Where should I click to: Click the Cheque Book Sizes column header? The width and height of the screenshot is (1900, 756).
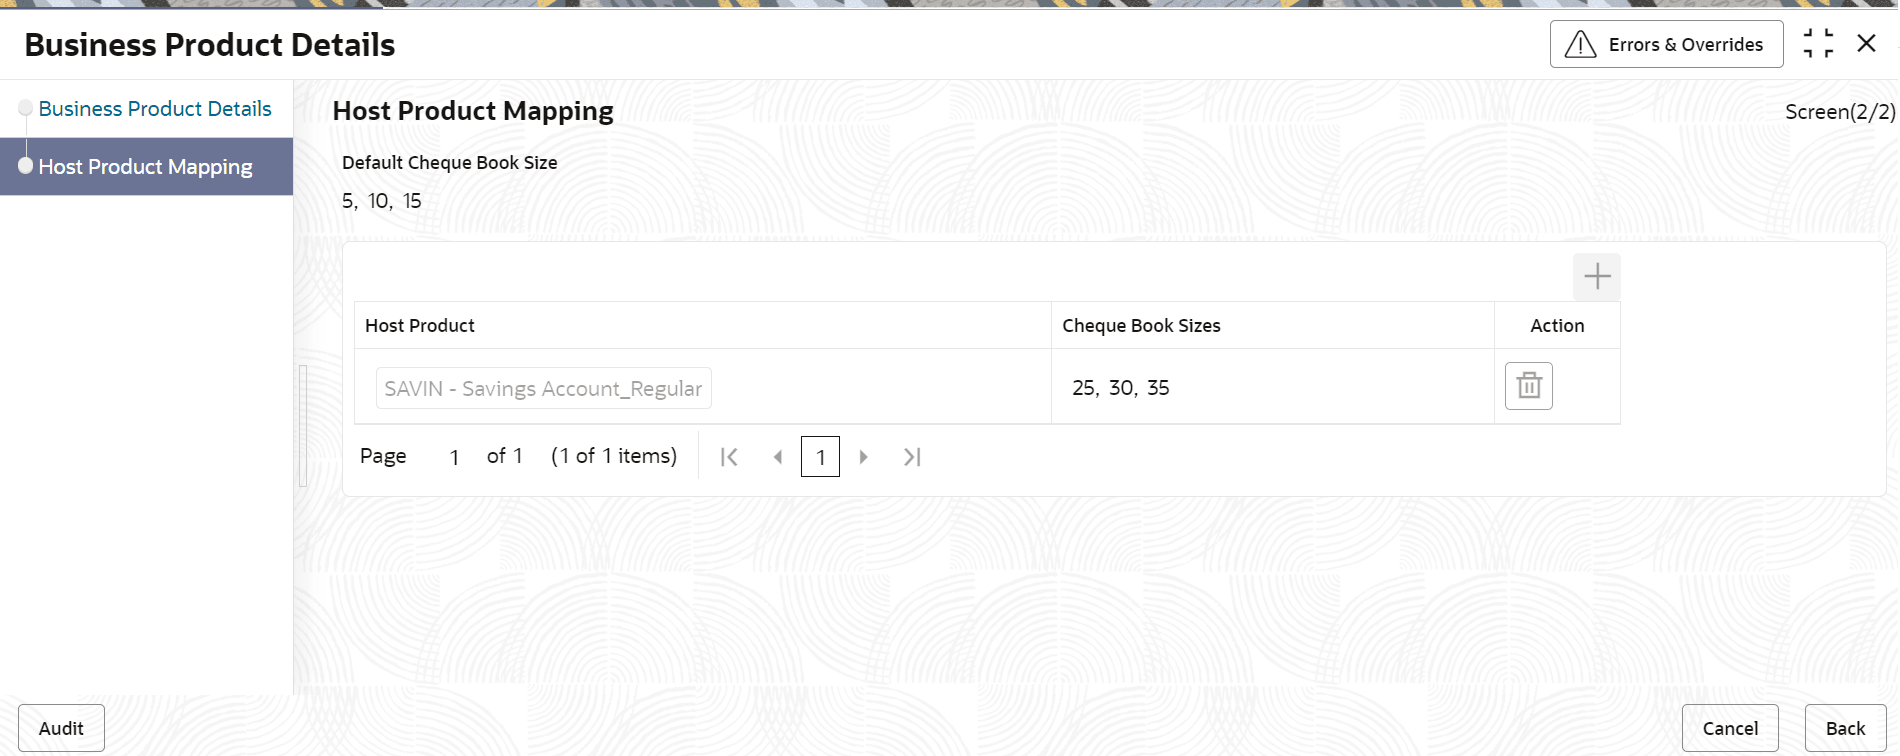1141,326
